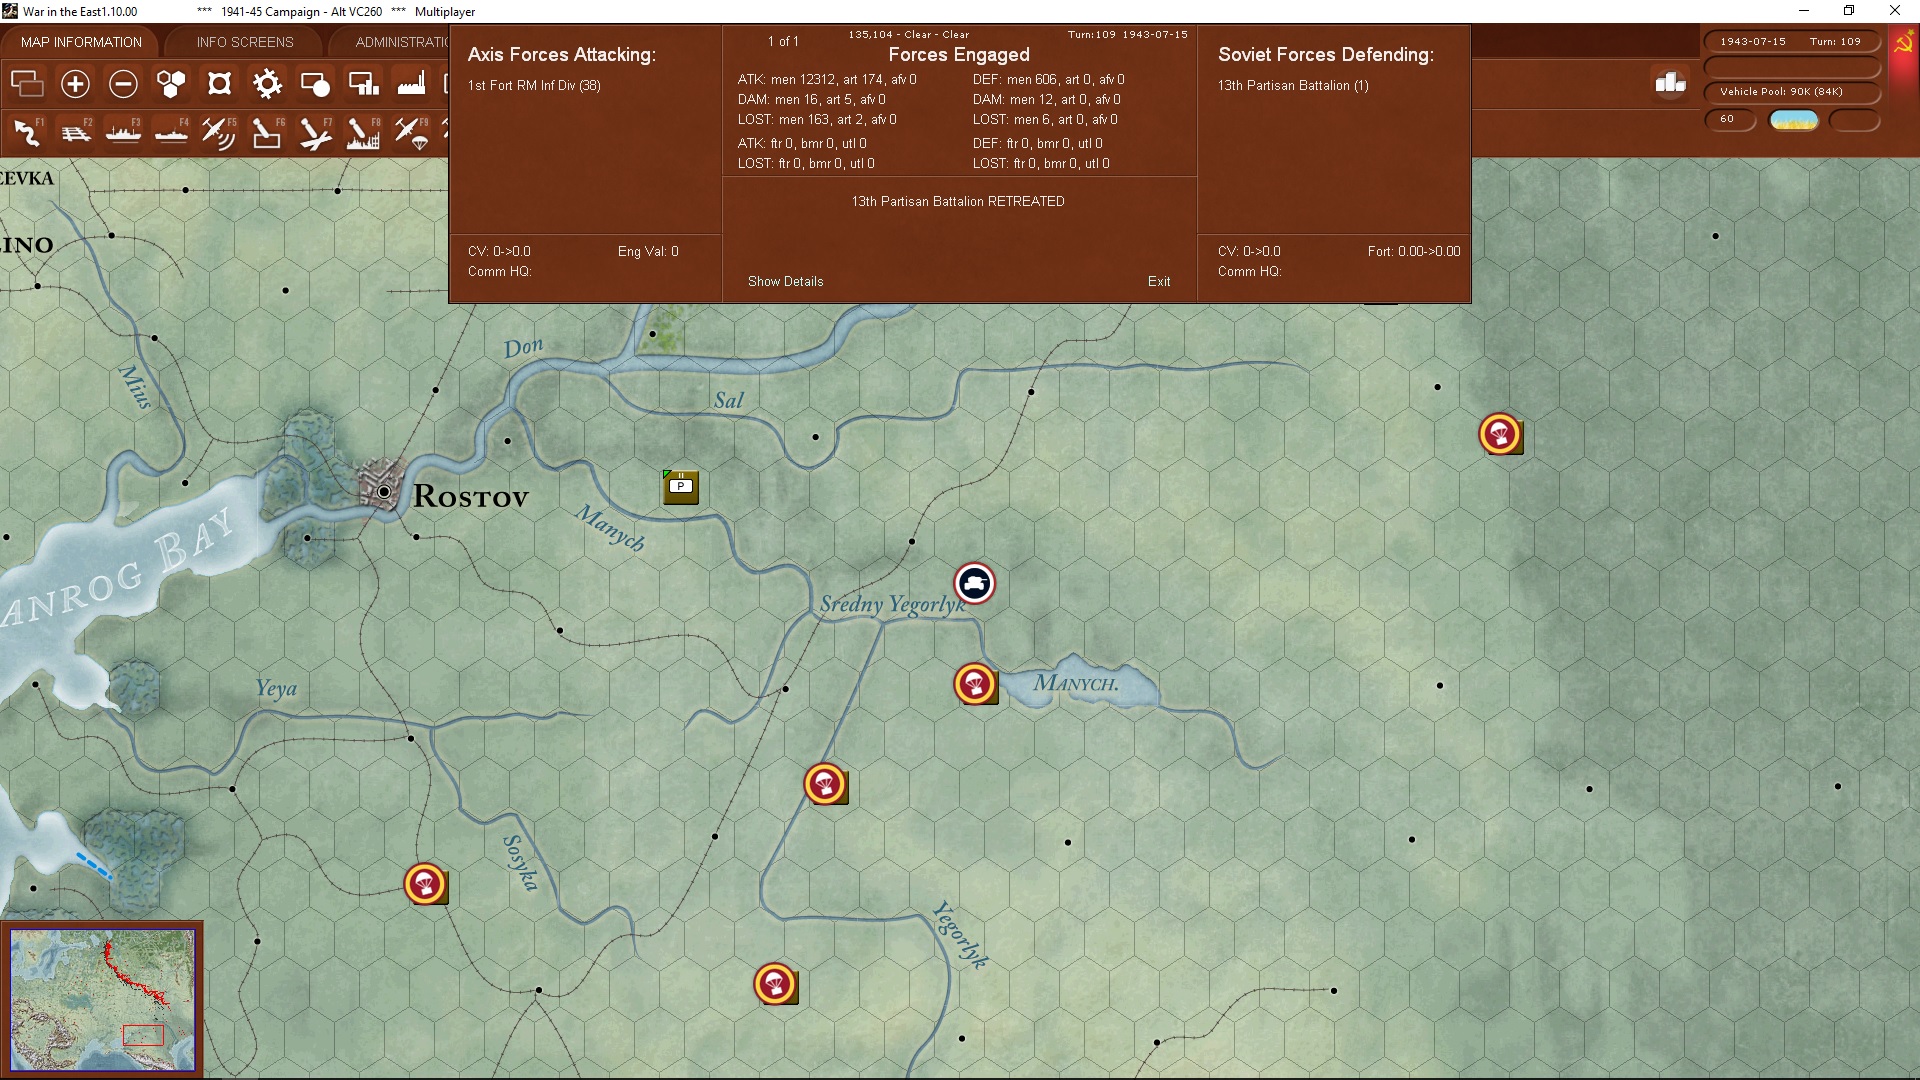Open the INFO SCREENS tab
Image resolution: width=1920 pixels, height=1080 pixels.
click(x=245, y=42)
